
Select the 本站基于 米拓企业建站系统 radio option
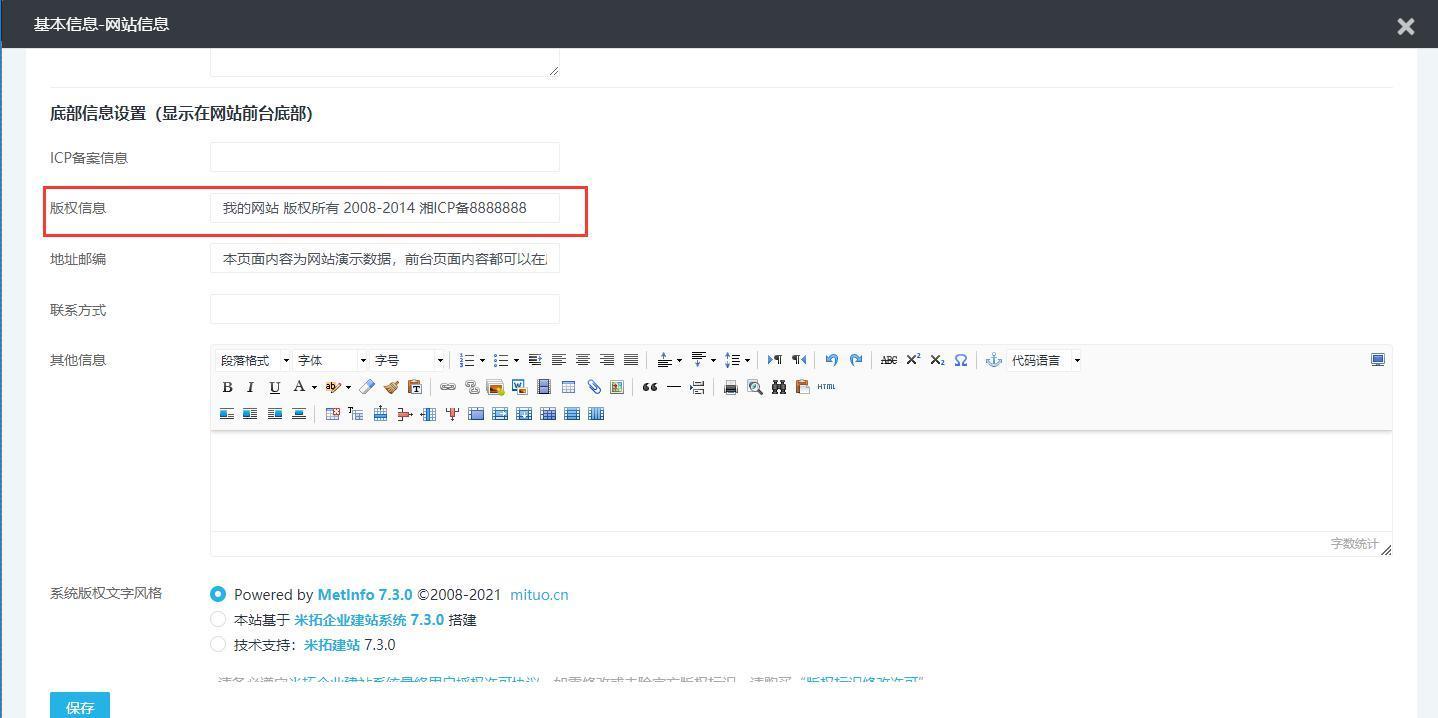point(218,619)
